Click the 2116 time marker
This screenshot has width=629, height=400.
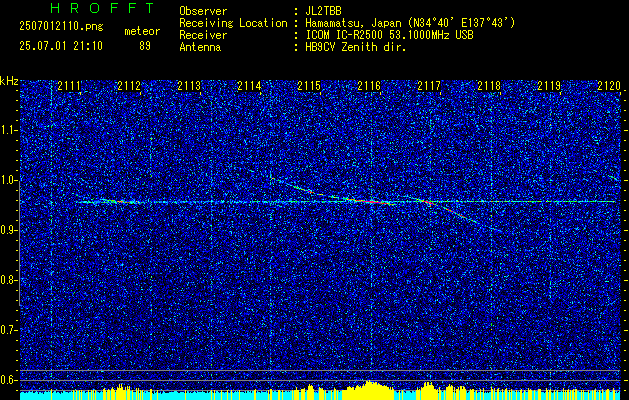(369, 86)
